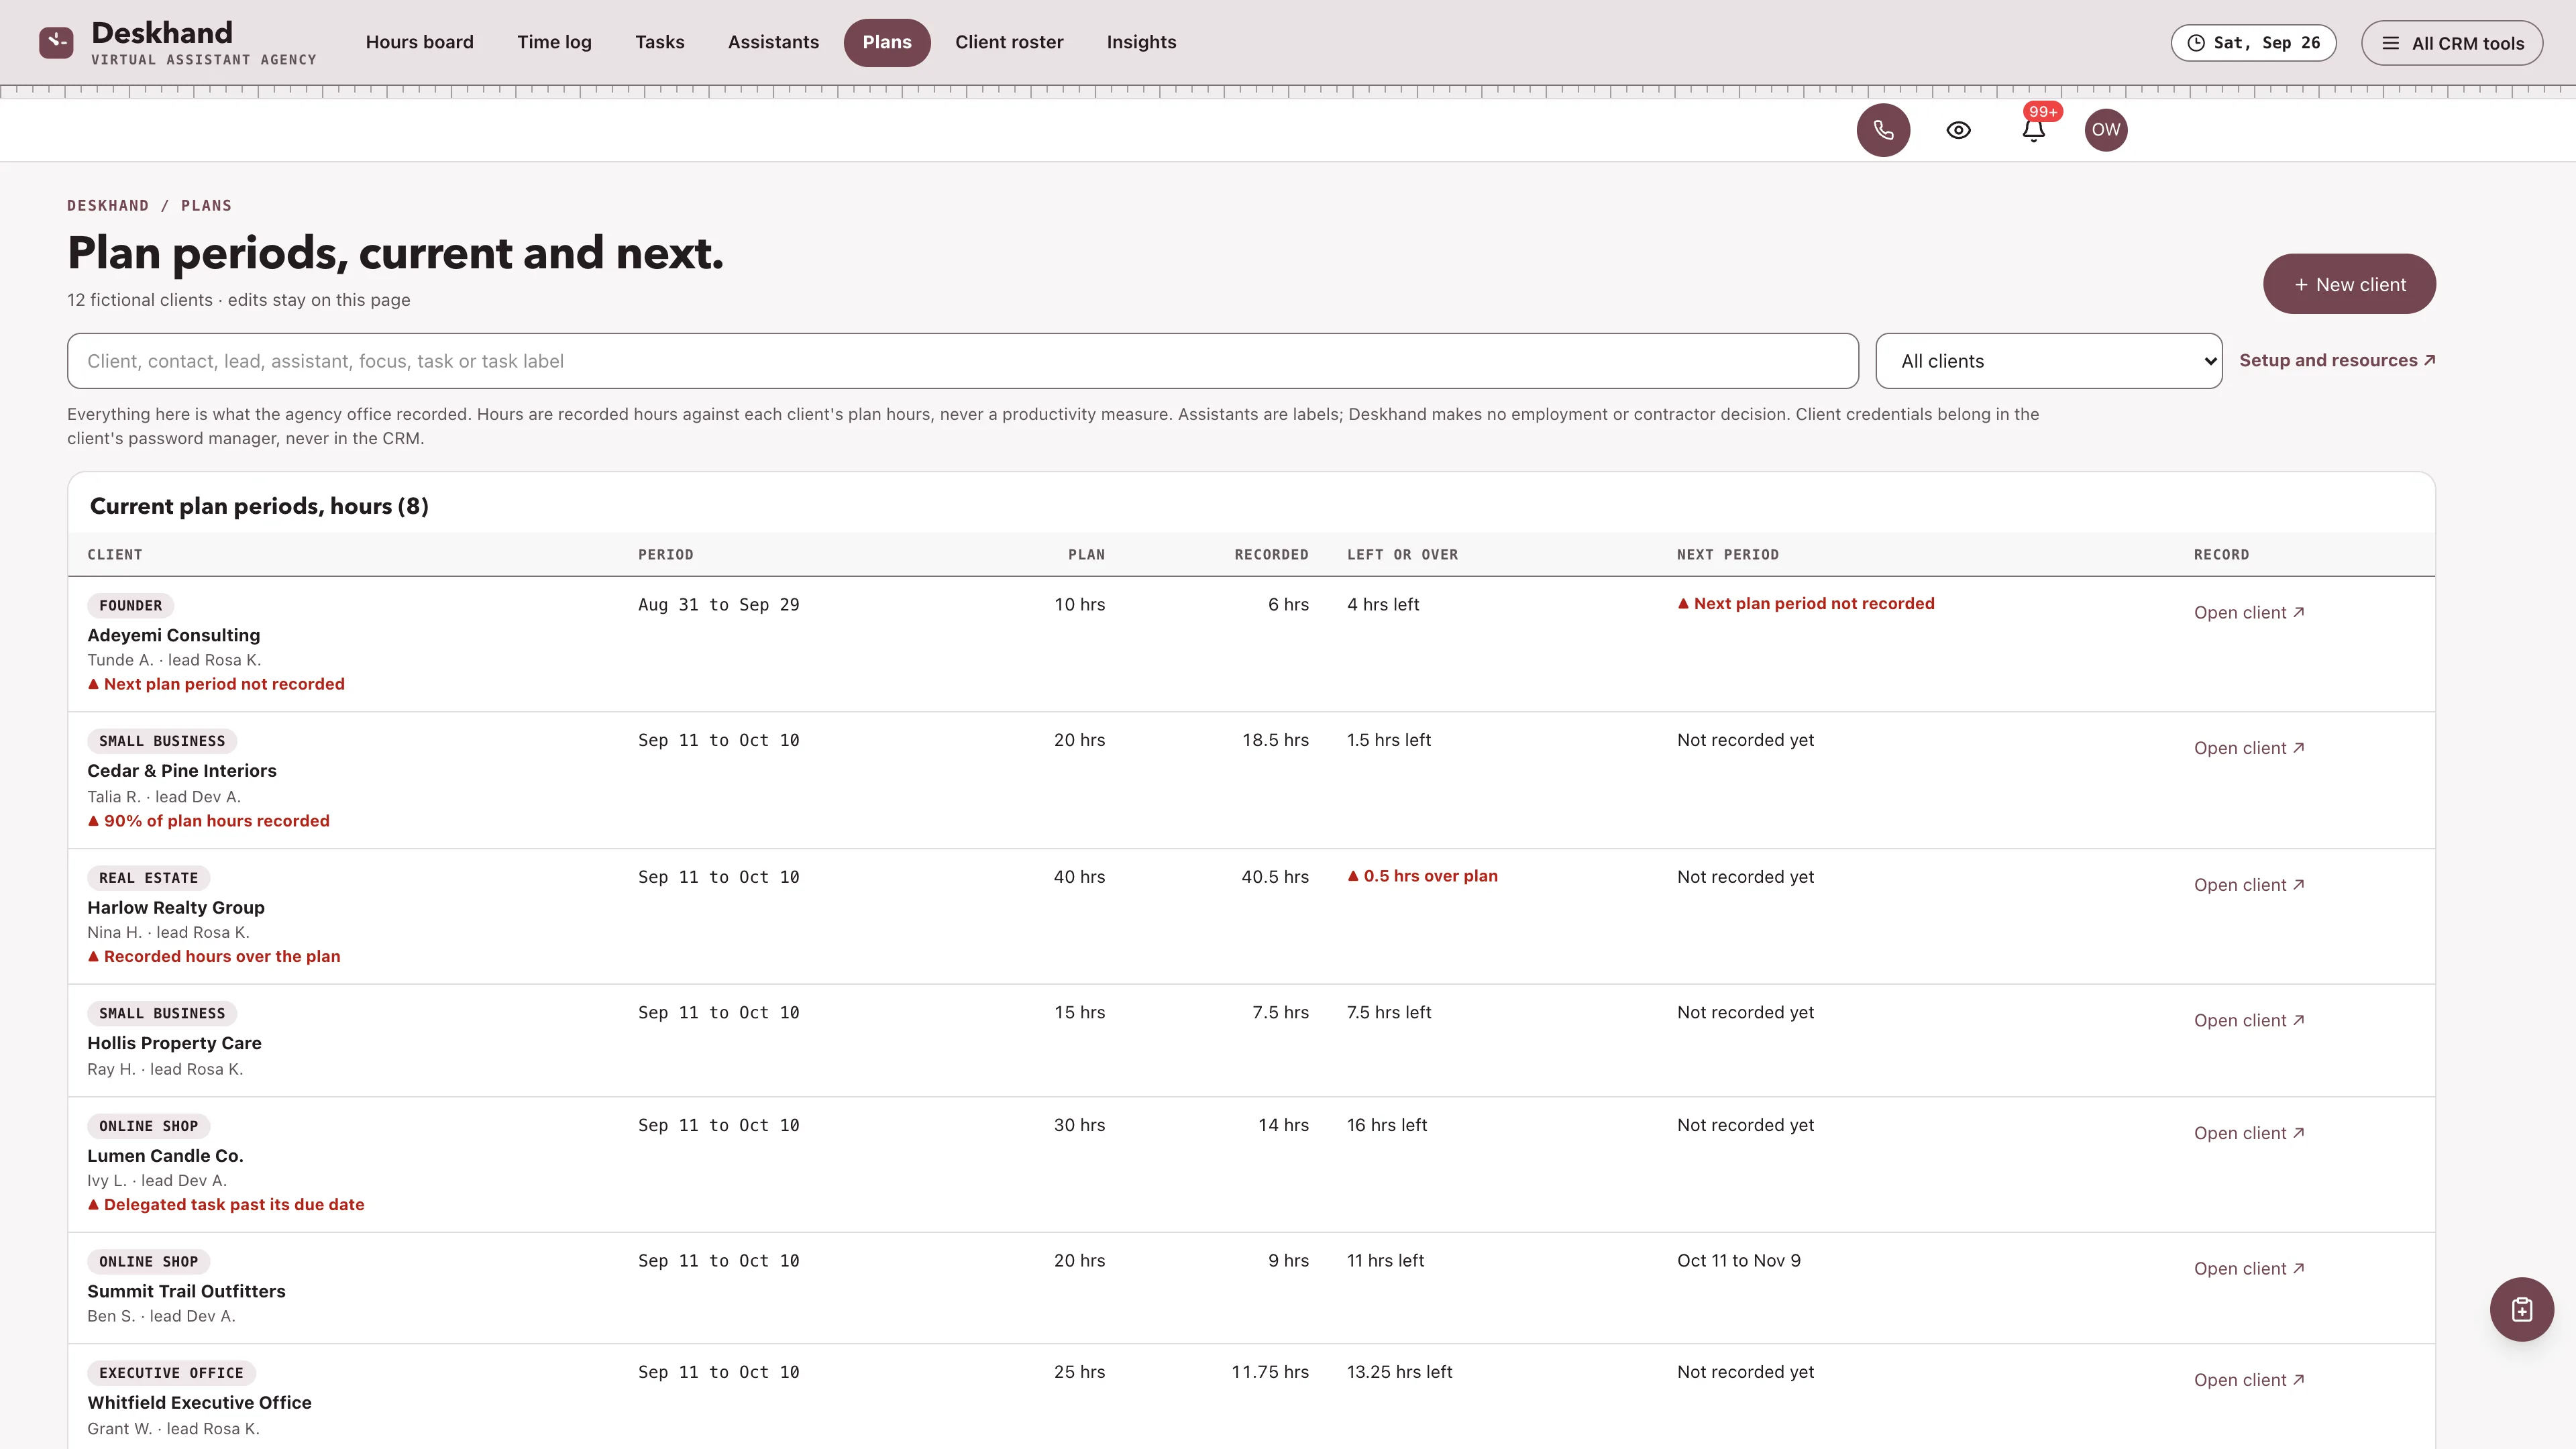The image size is (2576, 1449).
Task: Switch to the Time log tab
Action: tap(554, 42)
